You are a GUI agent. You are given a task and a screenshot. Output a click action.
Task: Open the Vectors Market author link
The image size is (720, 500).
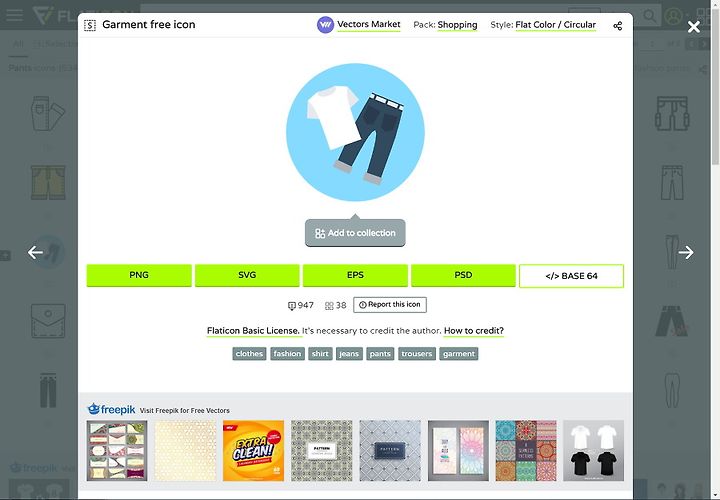(x=369, y=24)
